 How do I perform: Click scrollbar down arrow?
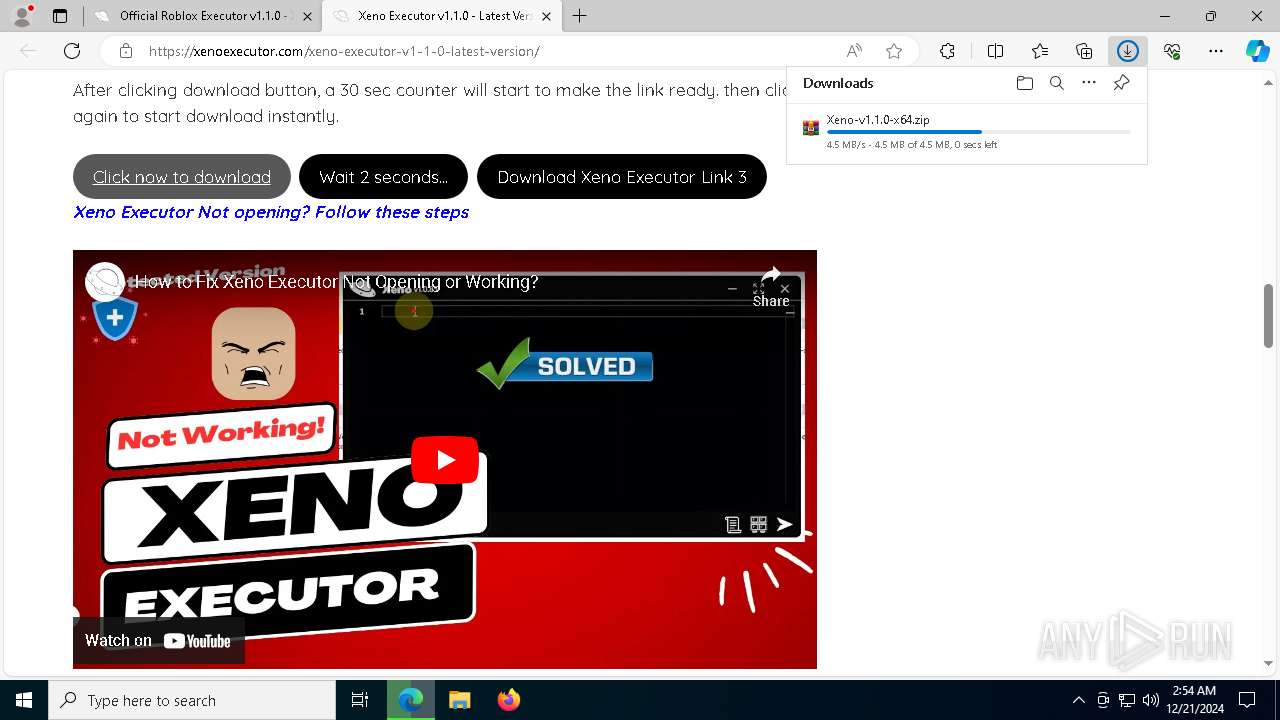pyautogui.click(x=1268, y=662)
